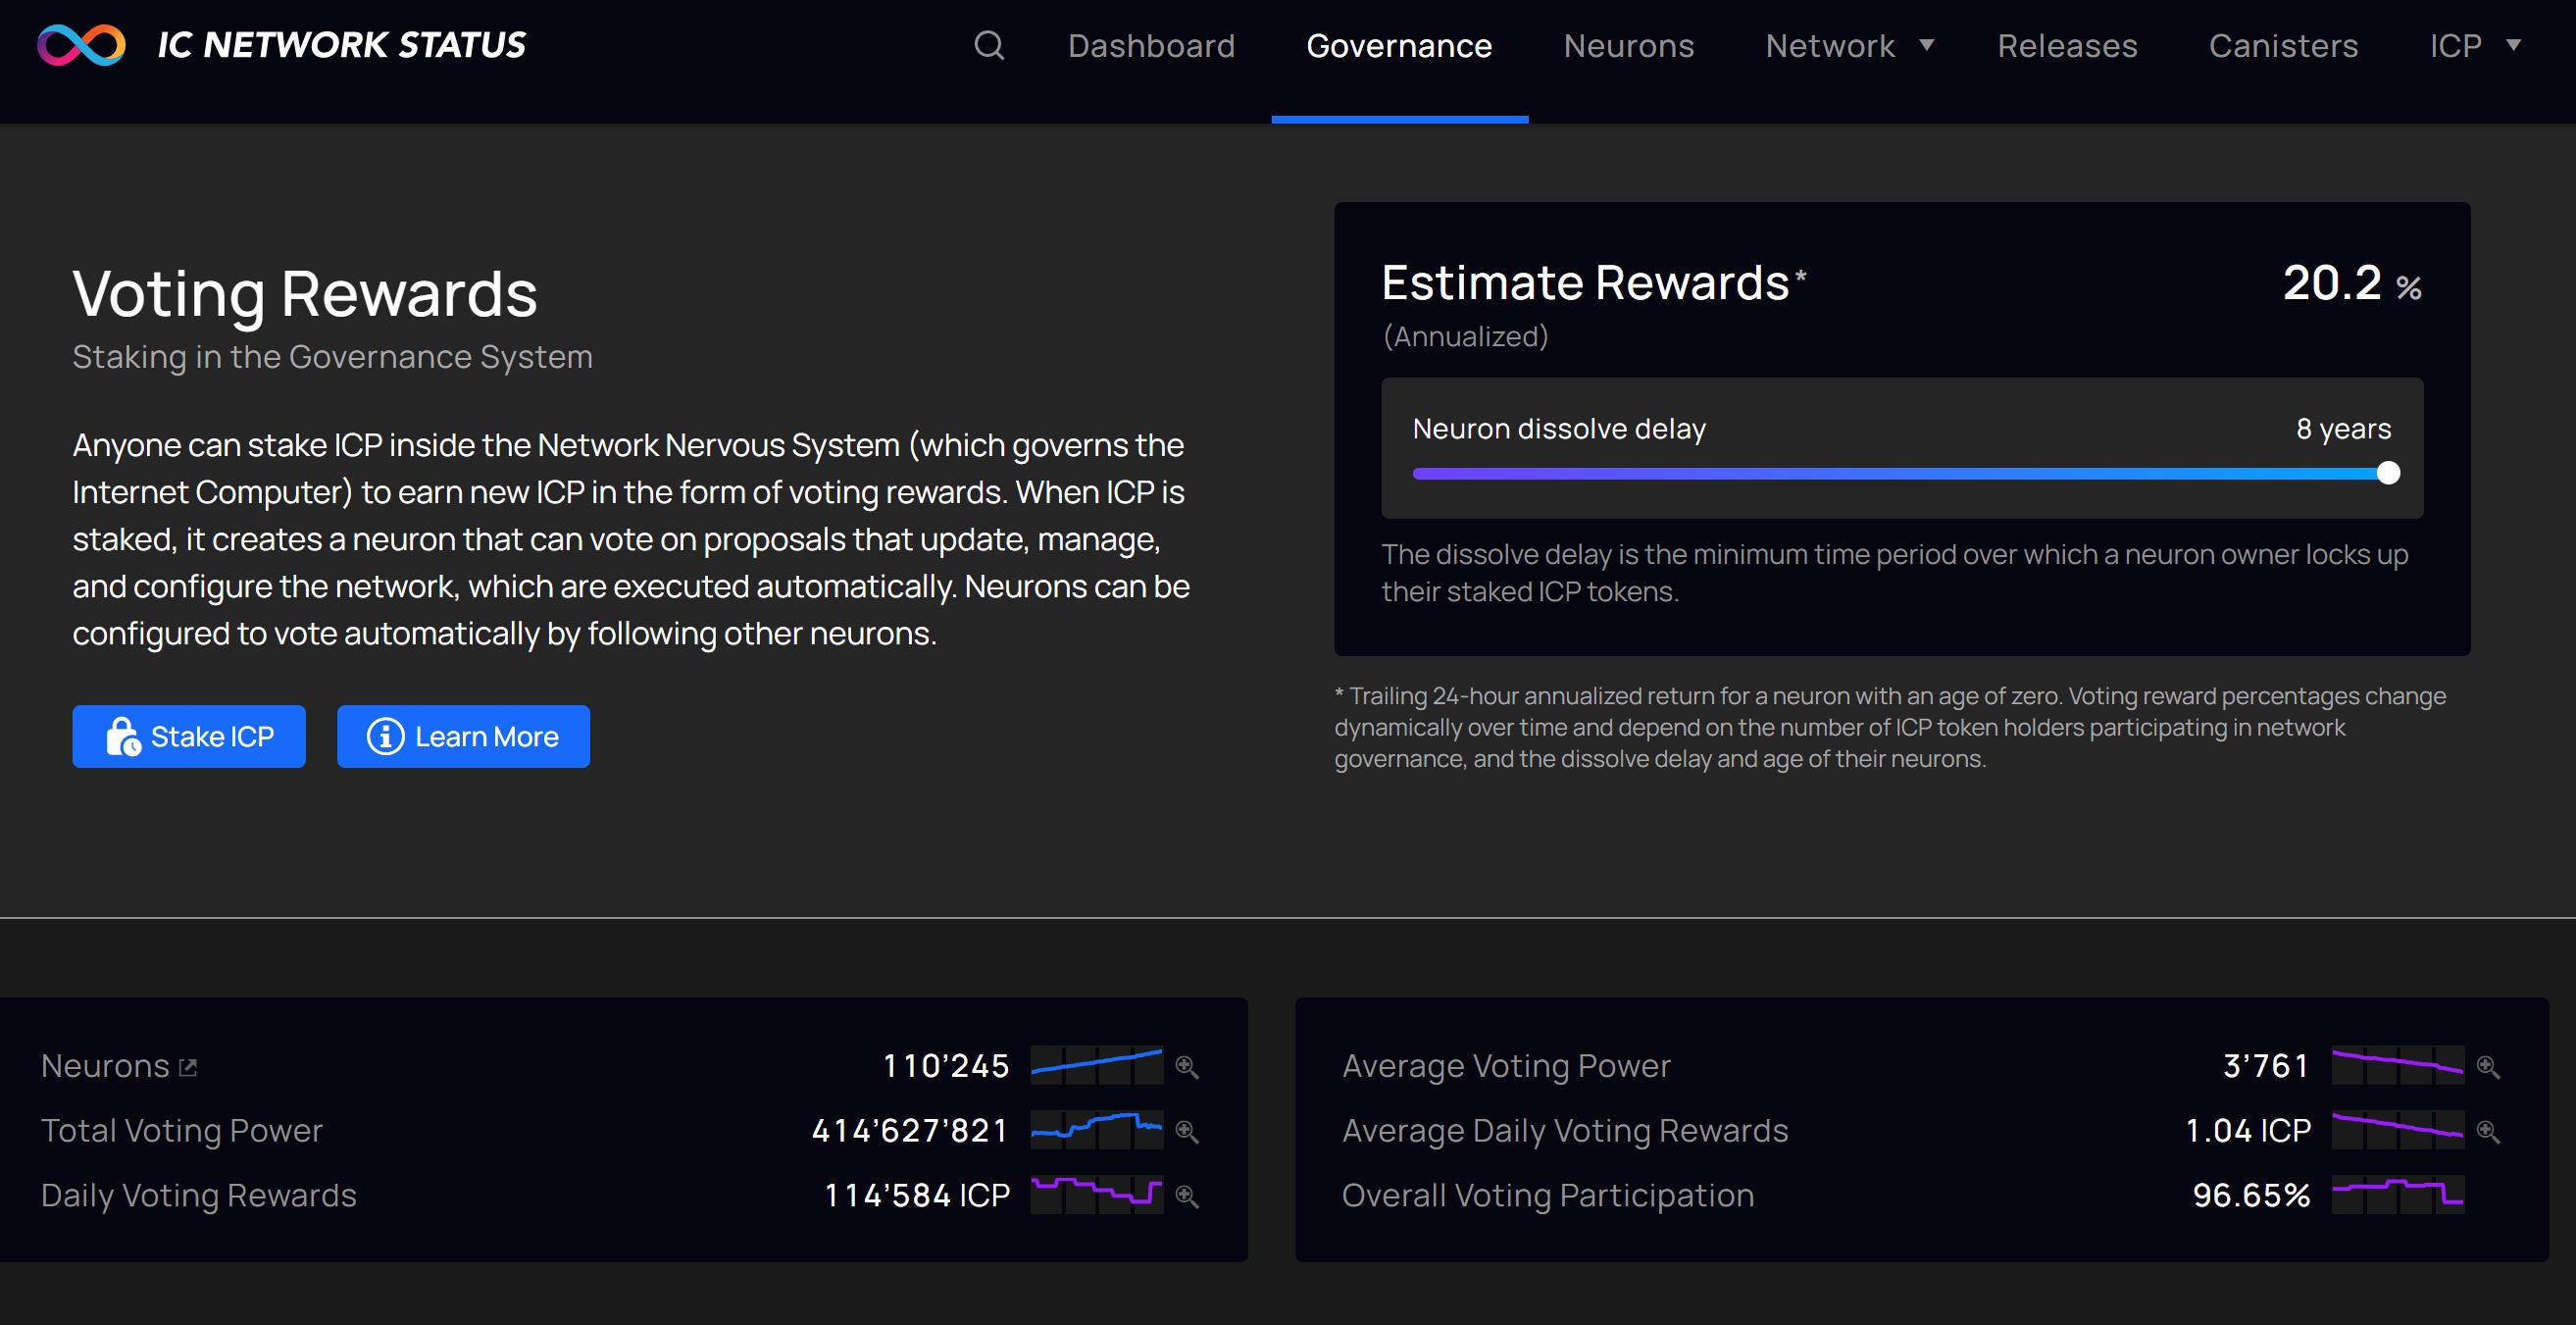
Task: Click the 96.65% participation value
Action: pyautogui.click(x=2251, y=1195)
